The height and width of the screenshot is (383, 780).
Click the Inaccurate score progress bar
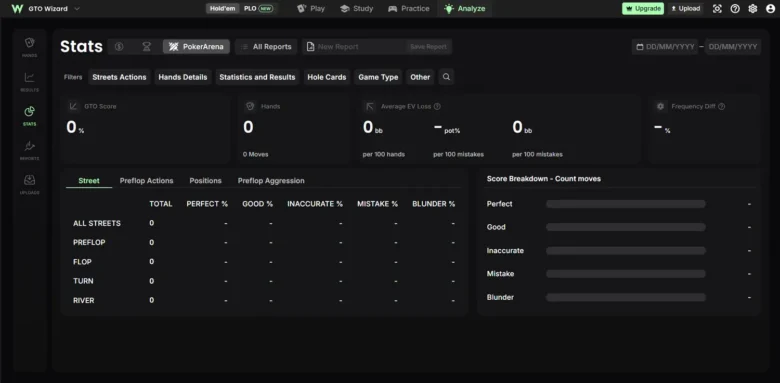(x=626, y=251)
